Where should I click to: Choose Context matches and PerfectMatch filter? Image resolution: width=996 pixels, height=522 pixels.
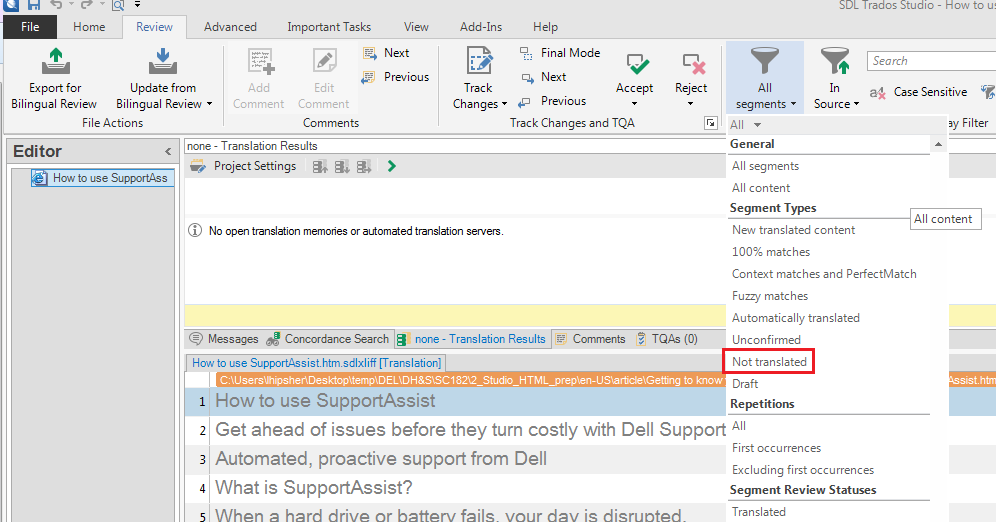click(x=824, y=274)
